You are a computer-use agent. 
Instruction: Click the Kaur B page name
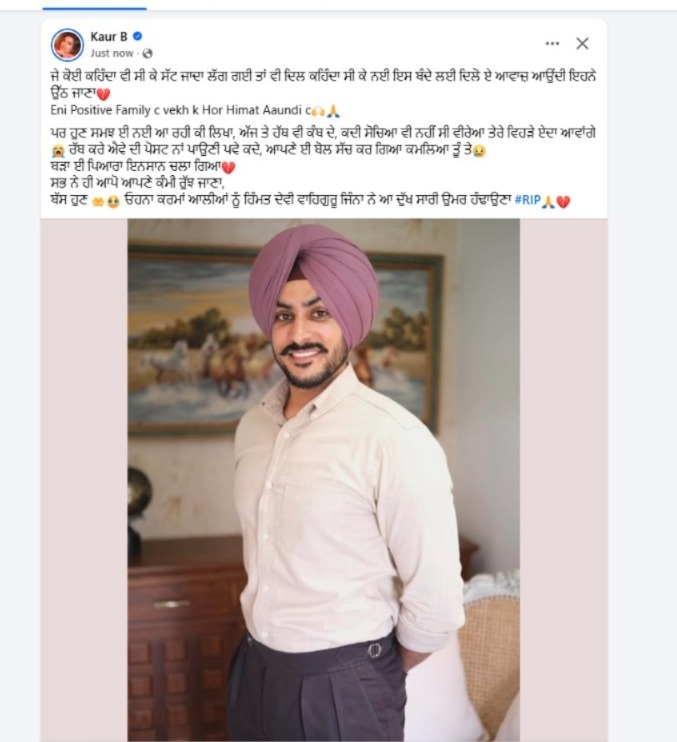[x=109, y=36]
